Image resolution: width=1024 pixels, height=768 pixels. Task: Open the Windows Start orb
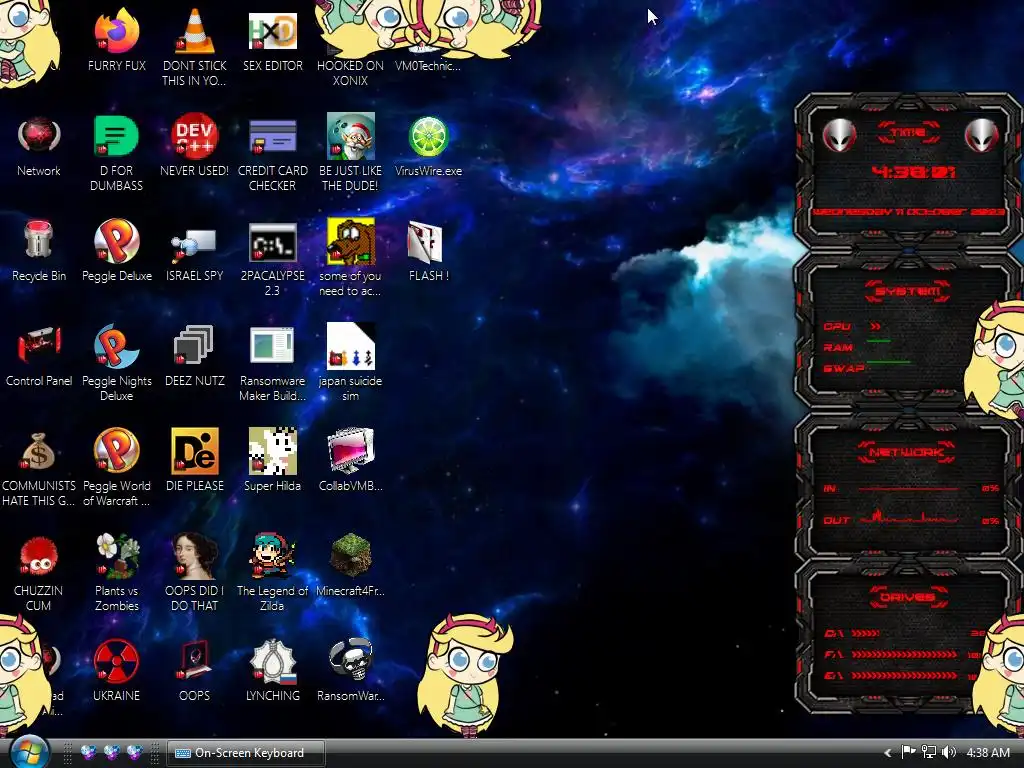click(x=29, y=752)
